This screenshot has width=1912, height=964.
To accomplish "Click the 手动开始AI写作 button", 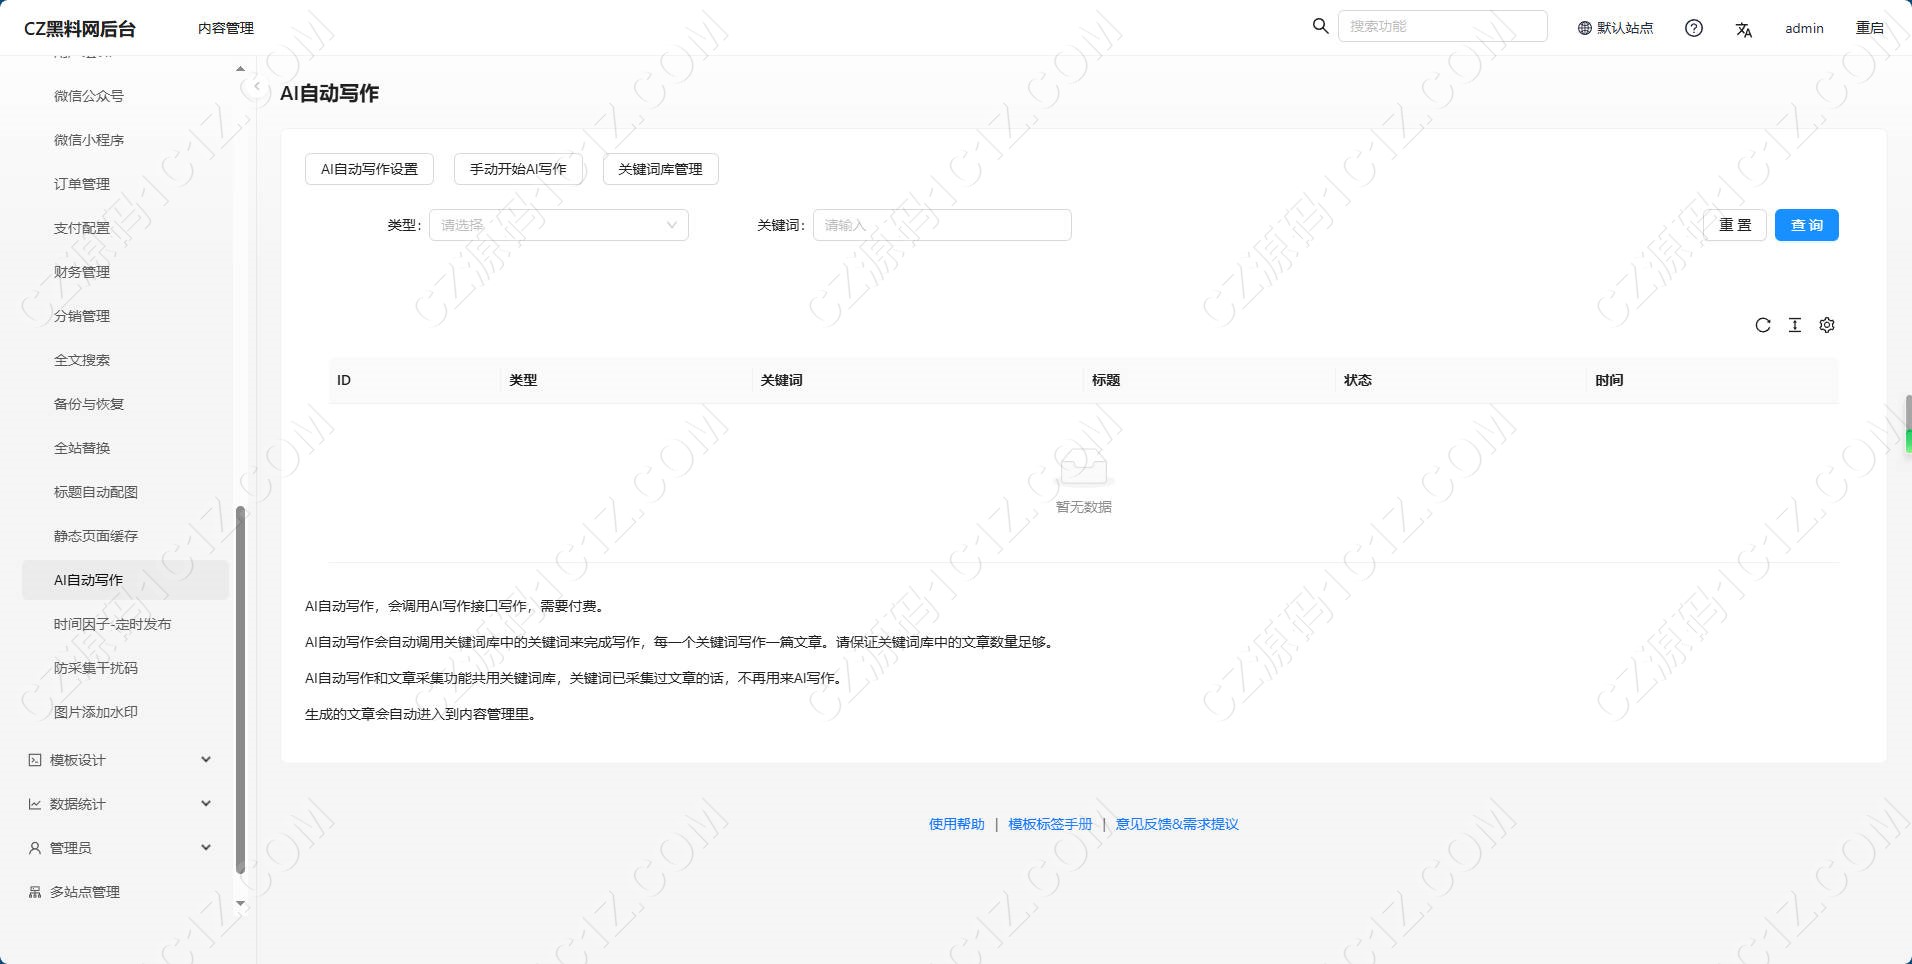I will (517, 169).
